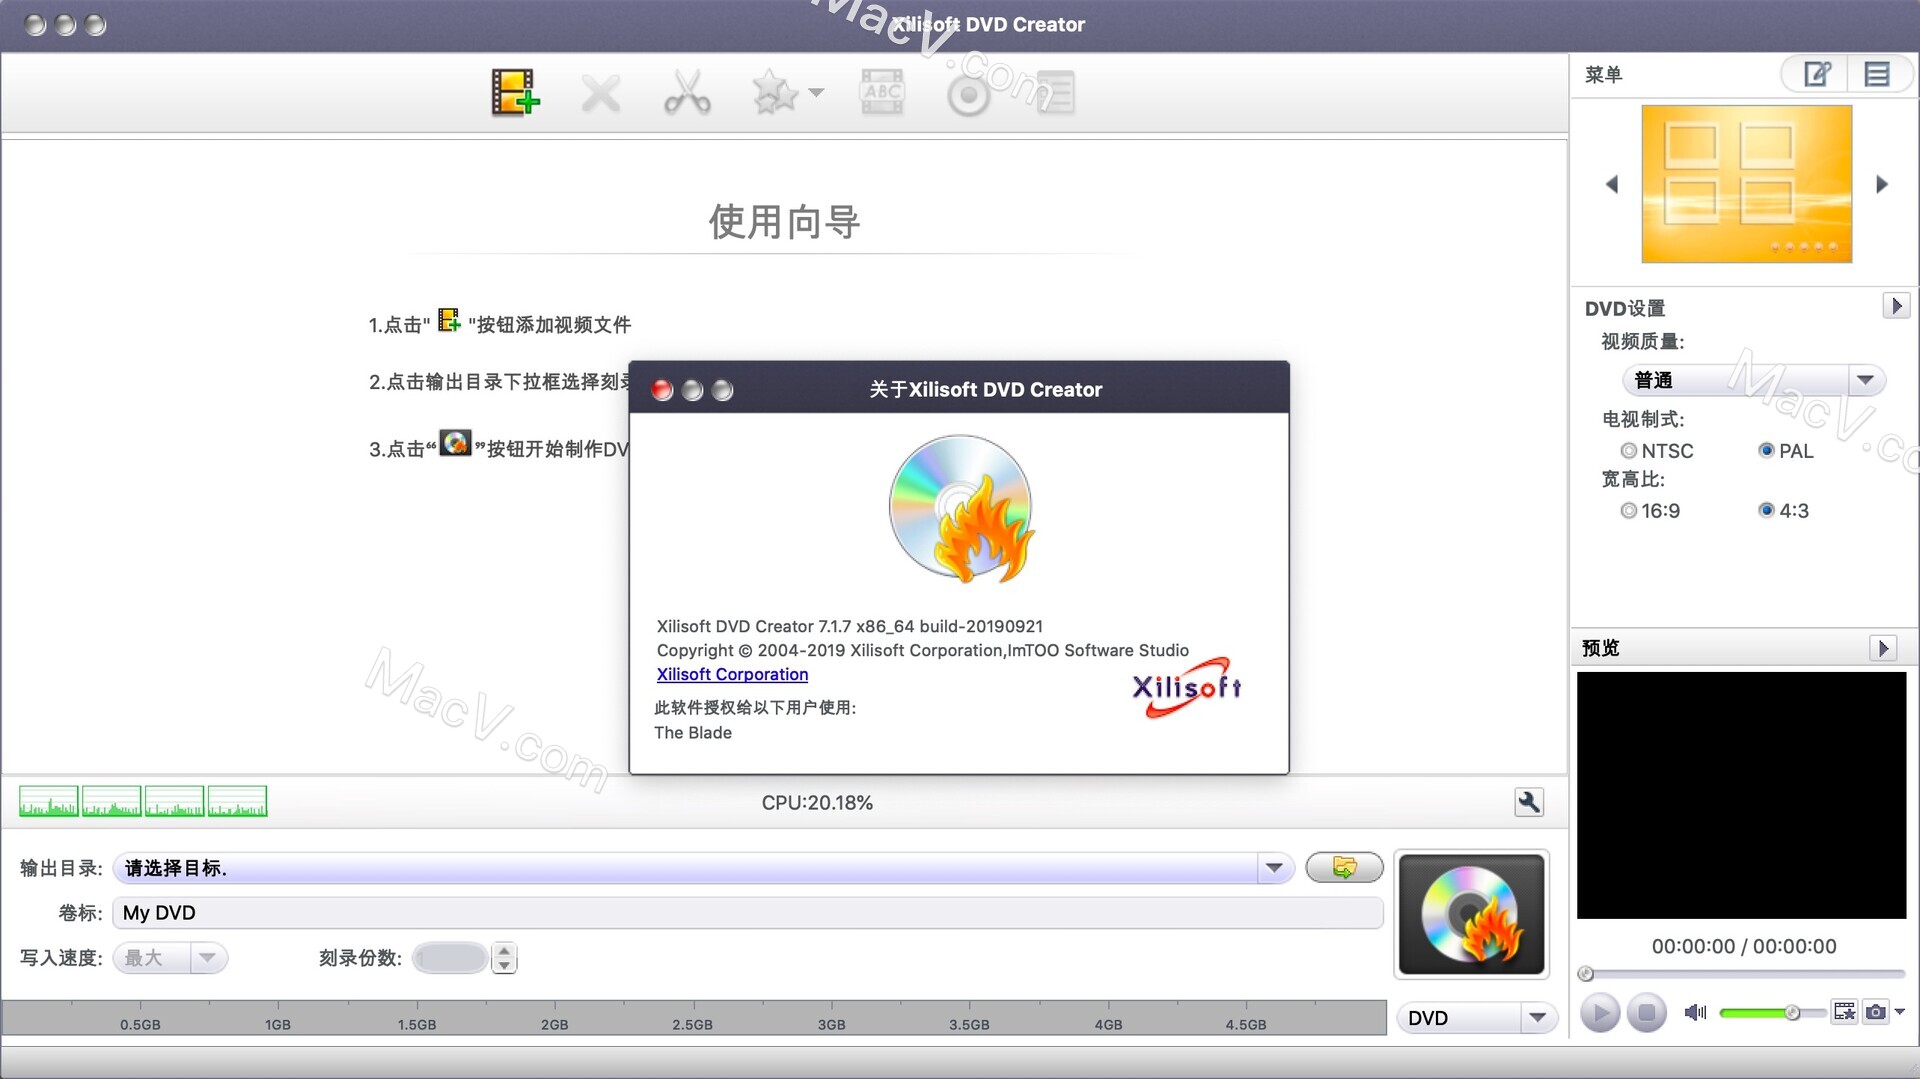Click the Xilisoft logo in About dialog

1187,687
